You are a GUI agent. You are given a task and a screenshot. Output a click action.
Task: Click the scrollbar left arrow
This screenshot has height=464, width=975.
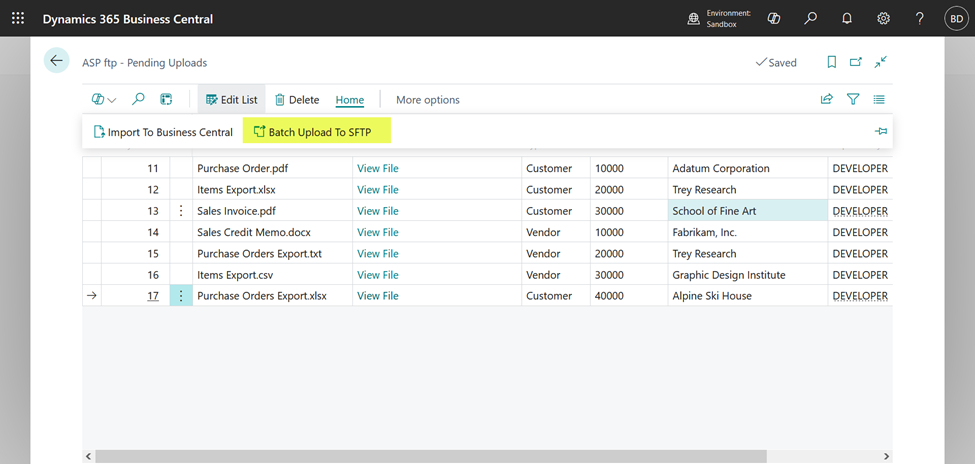point(88,456)
